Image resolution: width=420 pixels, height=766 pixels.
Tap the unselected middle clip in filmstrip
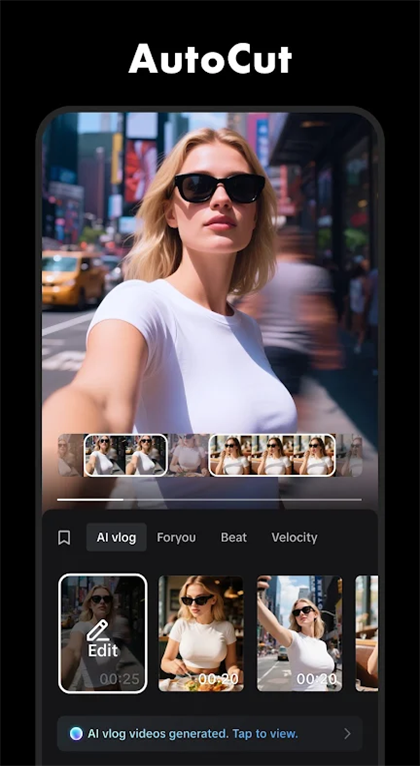188,455
